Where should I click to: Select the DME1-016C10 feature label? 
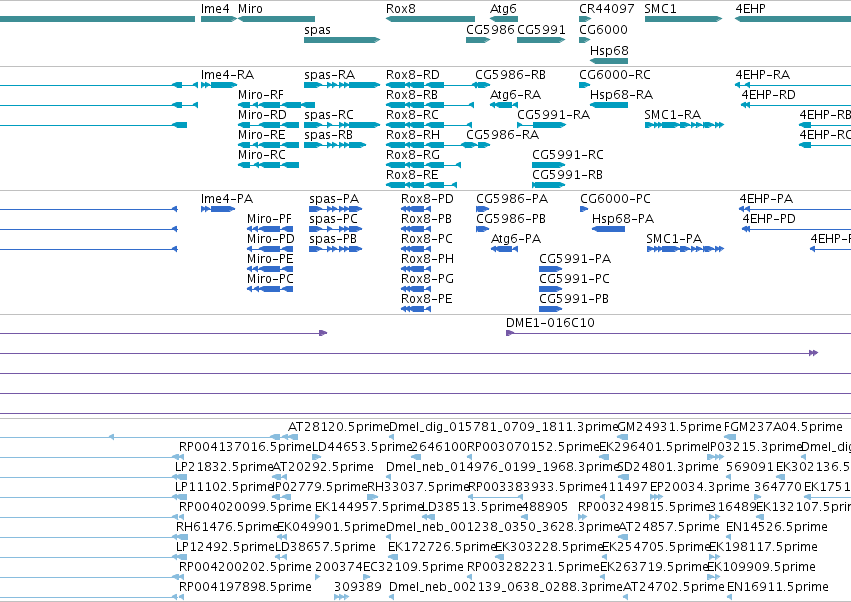(x=550, y=322)
